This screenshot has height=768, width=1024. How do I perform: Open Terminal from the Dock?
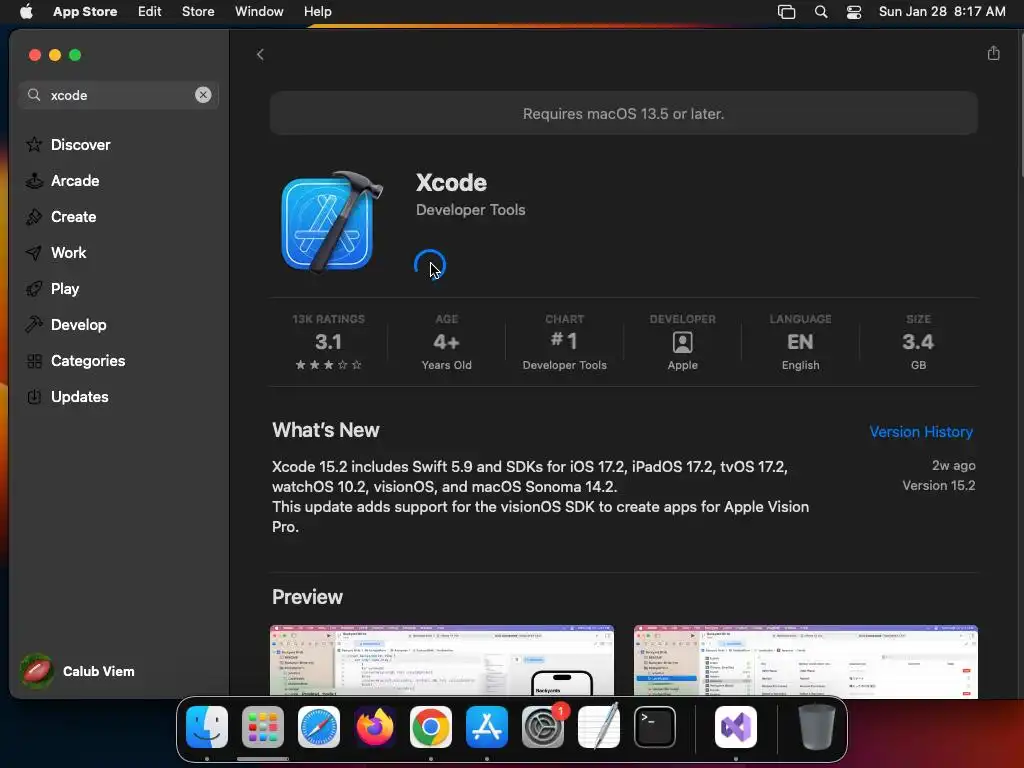coord(654,727)
